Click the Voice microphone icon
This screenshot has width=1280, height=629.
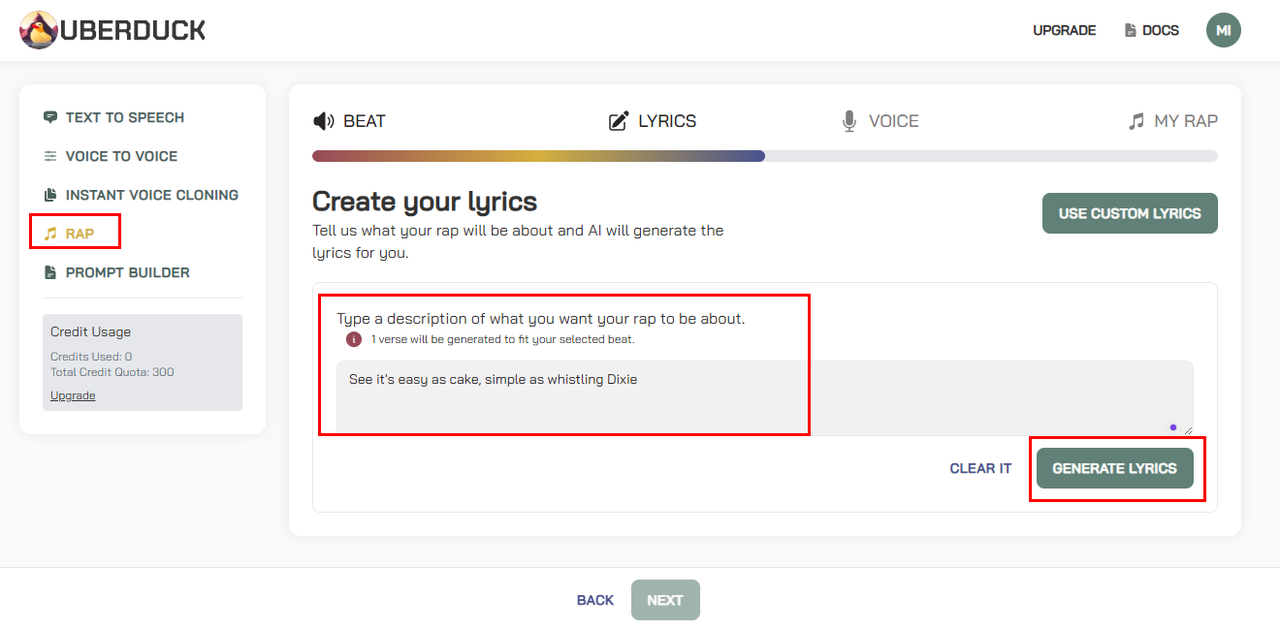pos(850,121)
